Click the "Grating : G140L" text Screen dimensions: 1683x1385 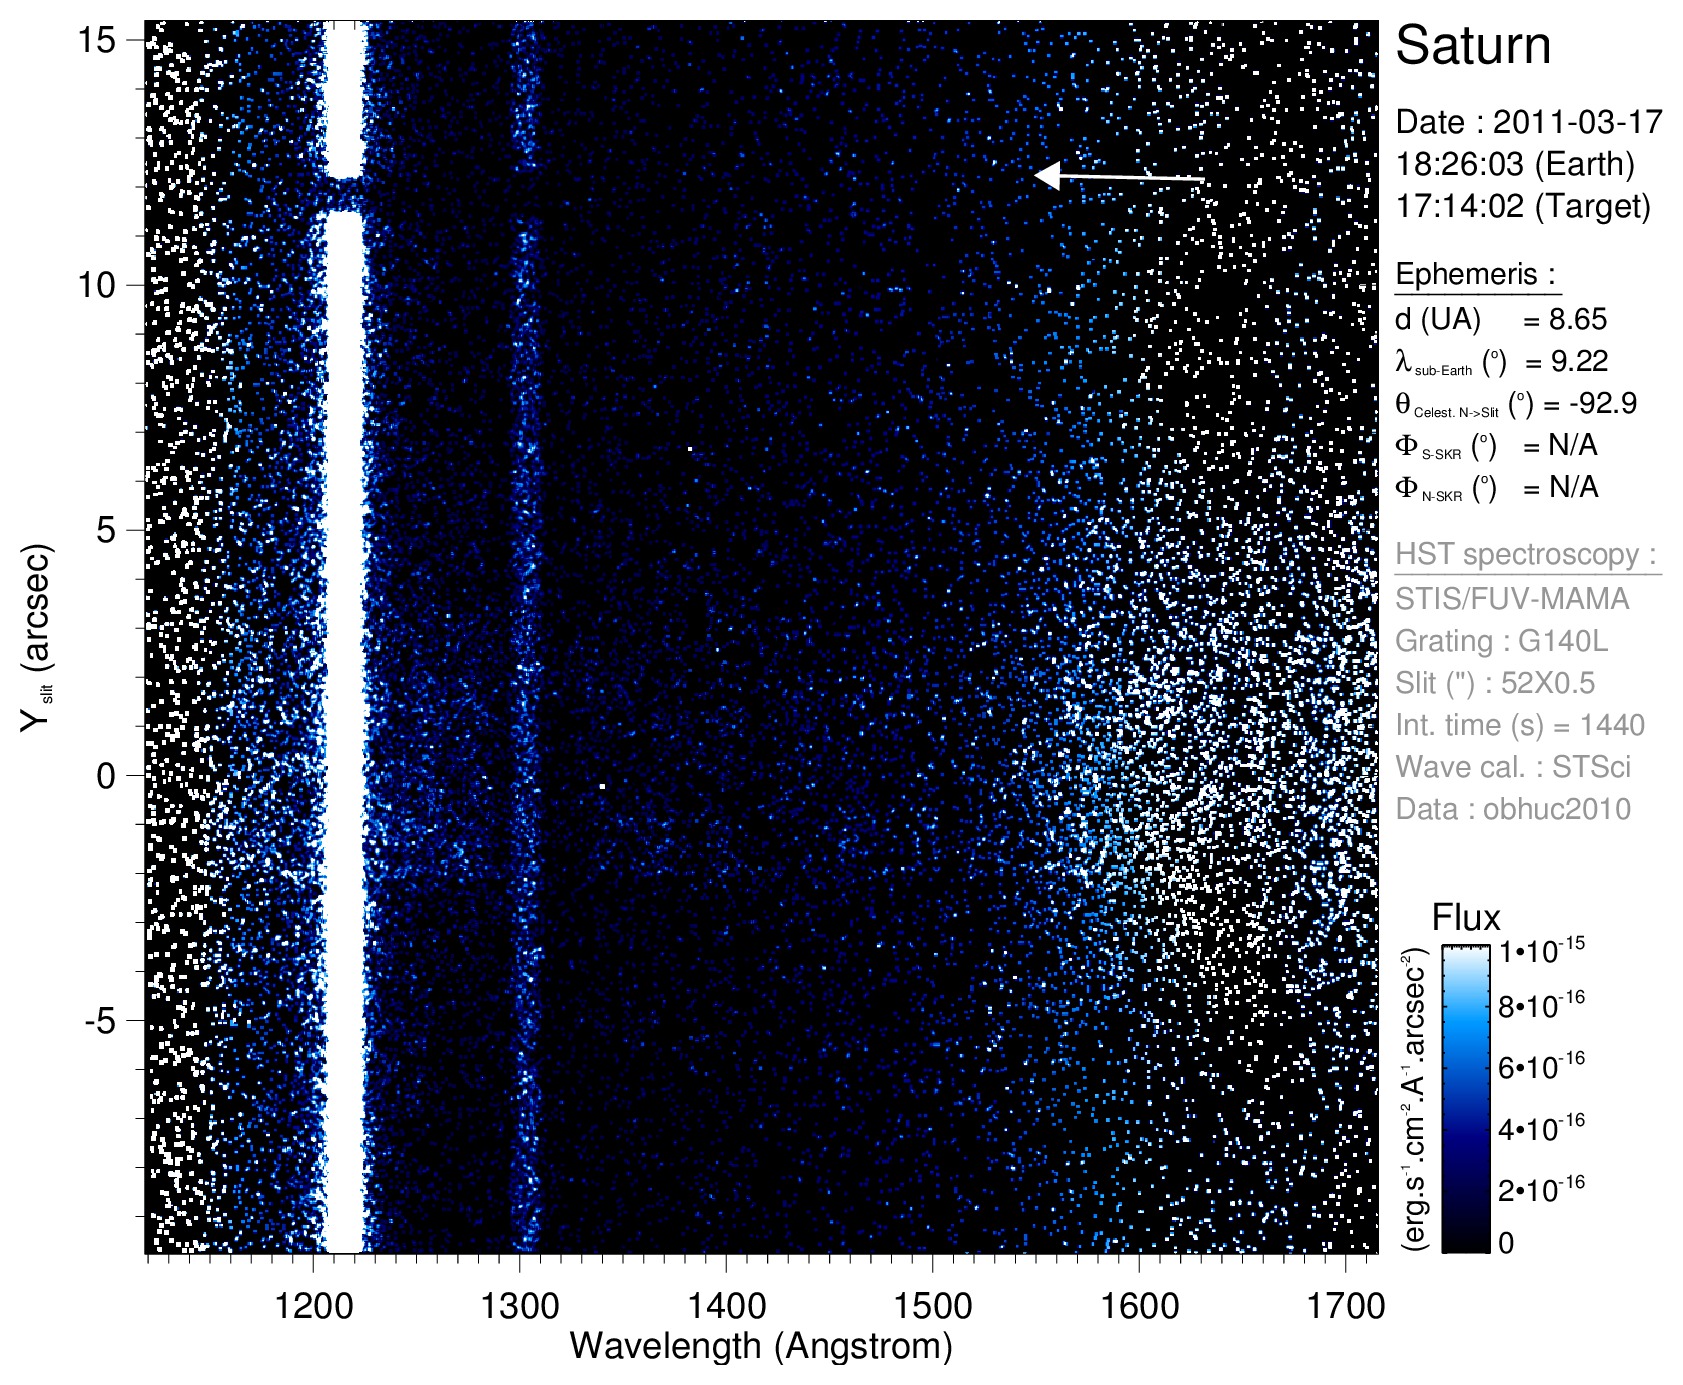[1501, 641]
